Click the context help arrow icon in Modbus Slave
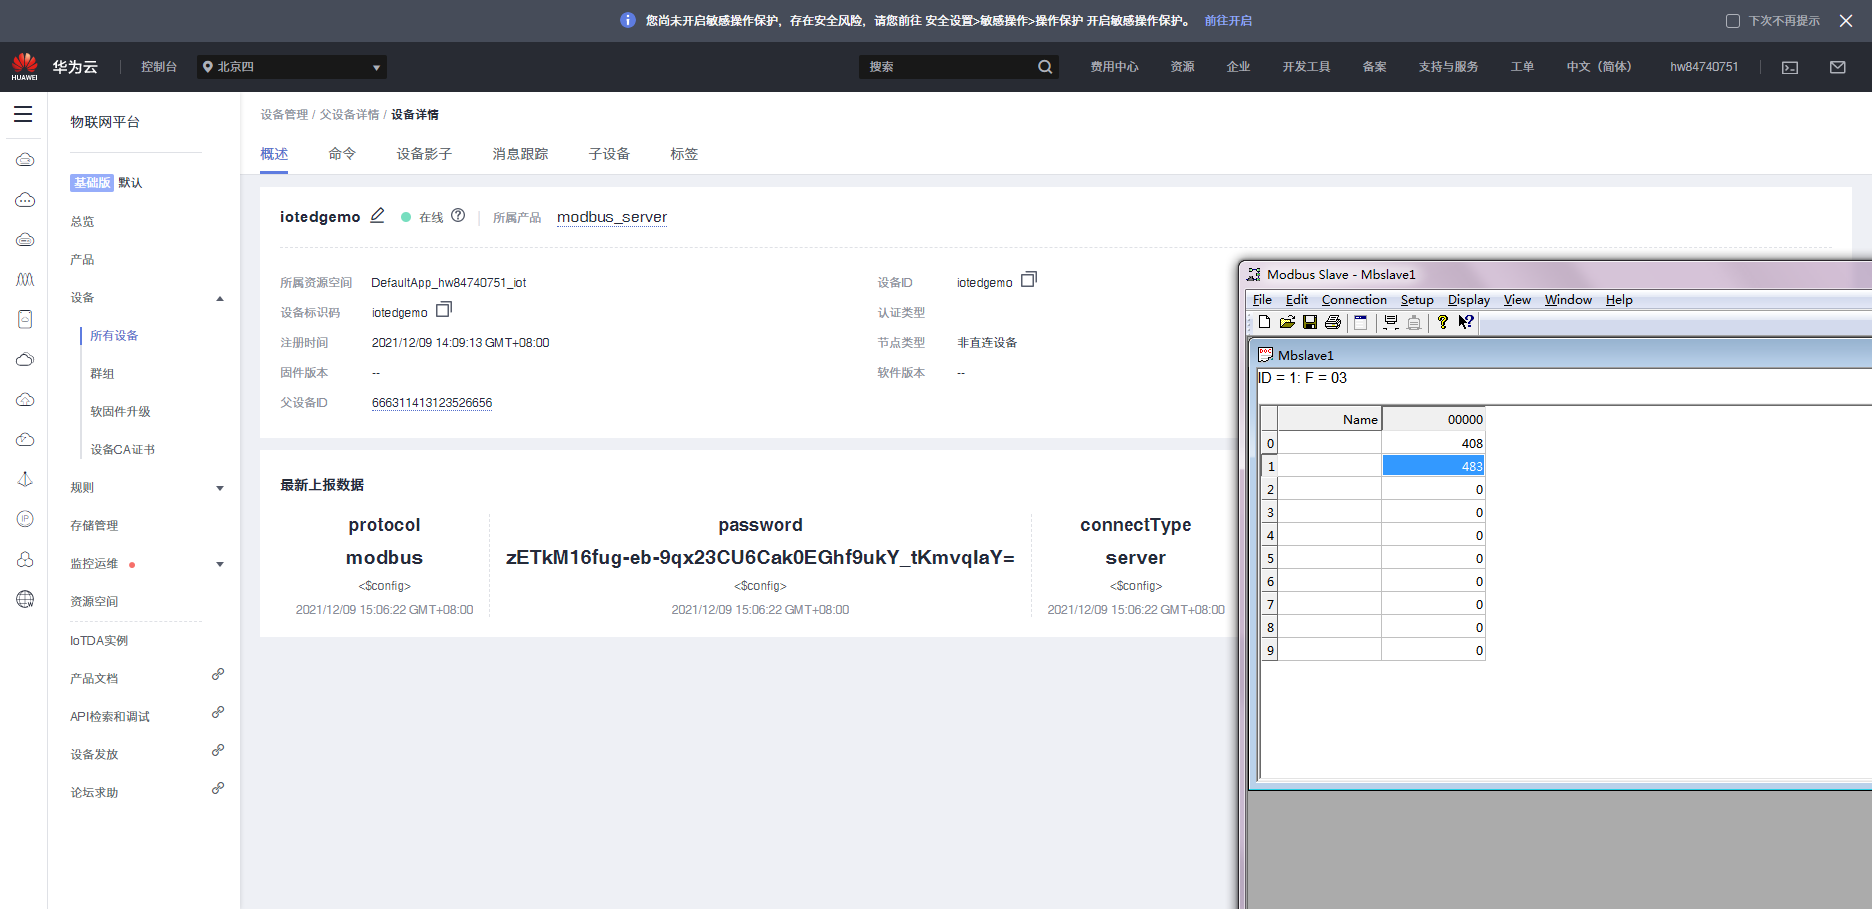The image size is (1872, 909). click(x=1466, y=322)
